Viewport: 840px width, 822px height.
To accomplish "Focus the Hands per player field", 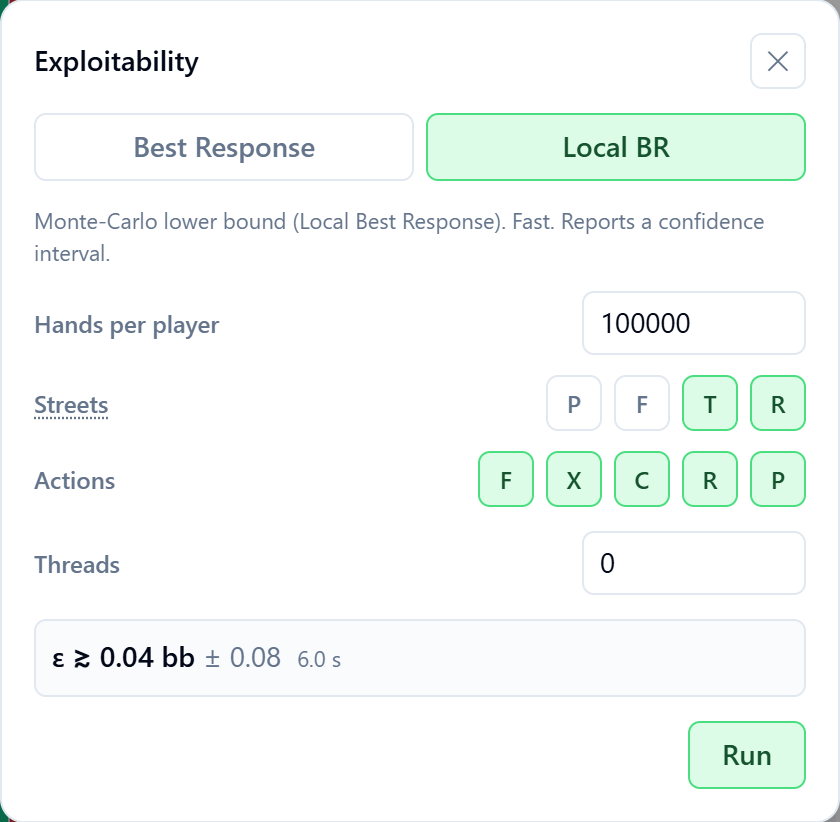I will coord(694,323).
